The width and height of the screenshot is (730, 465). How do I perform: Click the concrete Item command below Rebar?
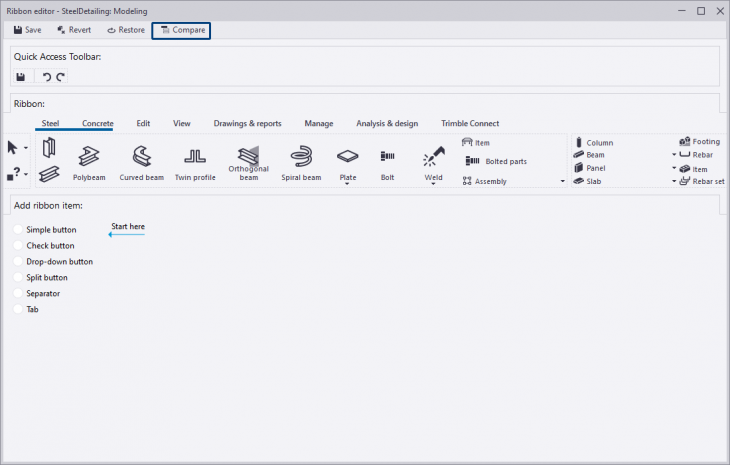pos(694,169)
